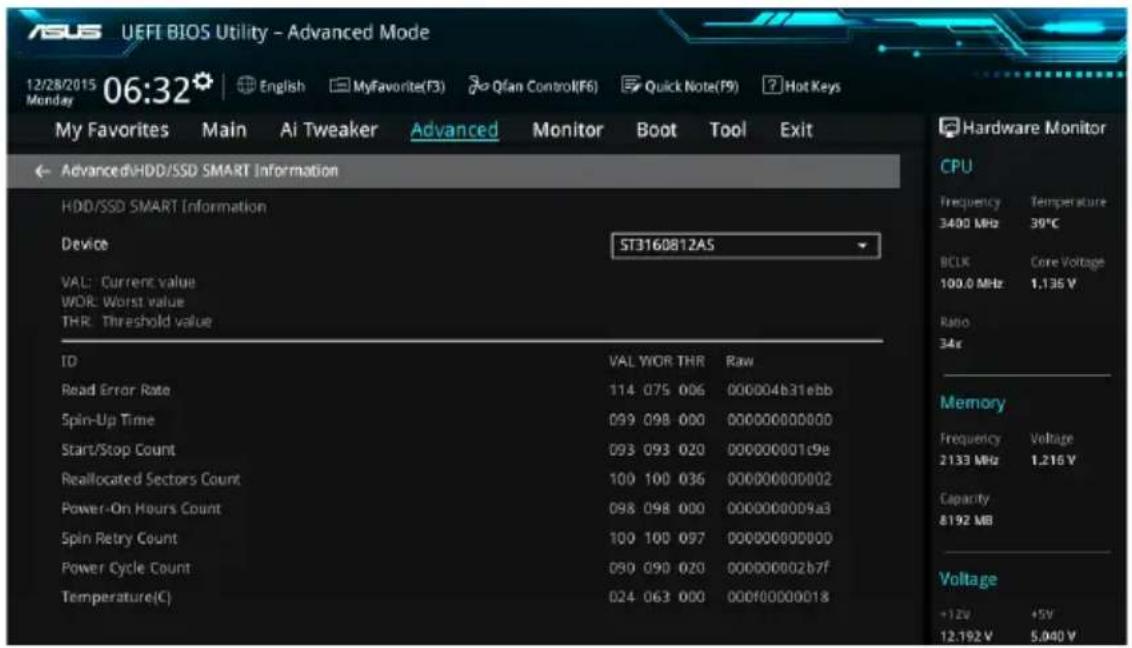
Task: Click the Core Voltage value 1.136 V
Action: [1053, 284]
